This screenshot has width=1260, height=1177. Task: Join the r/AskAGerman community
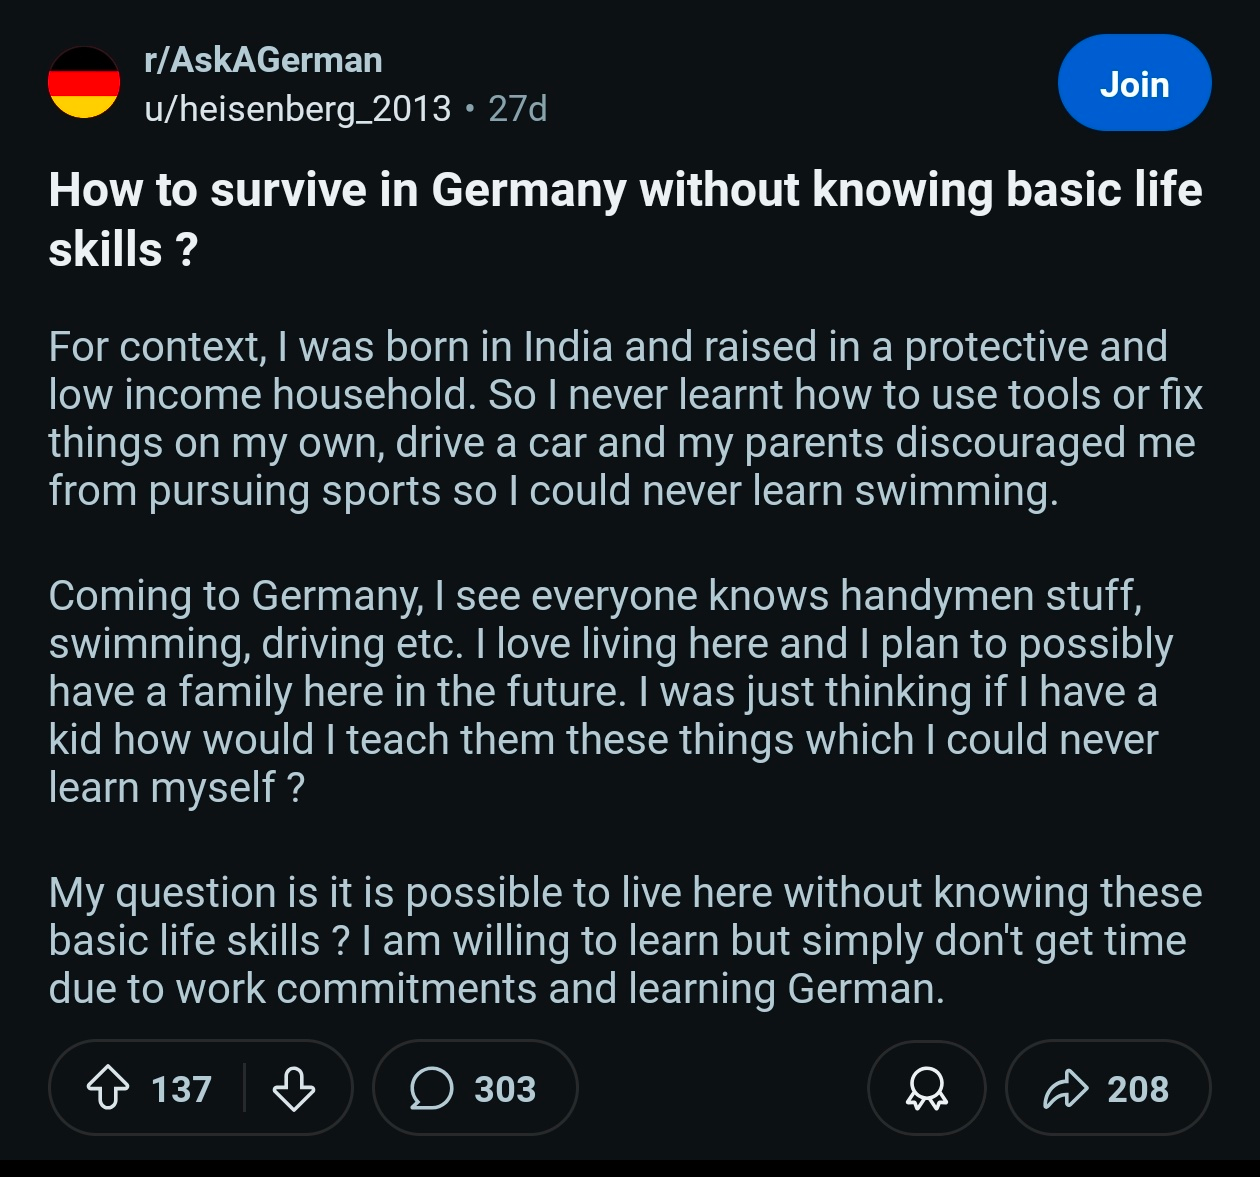(1135, 83)
